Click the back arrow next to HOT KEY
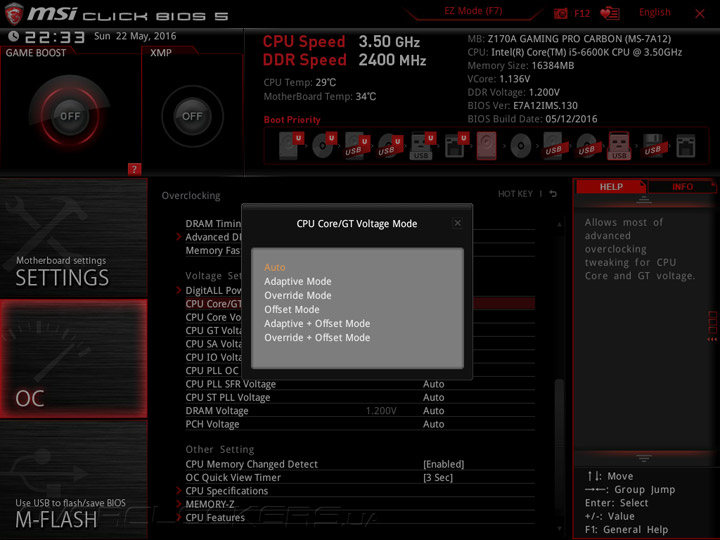The height and width of the screenshot is (540, 720). (553, 194)
